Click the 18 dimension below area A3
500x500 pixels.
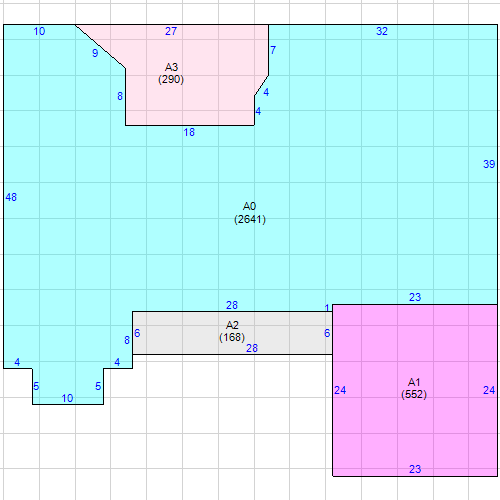pos(189,132)
